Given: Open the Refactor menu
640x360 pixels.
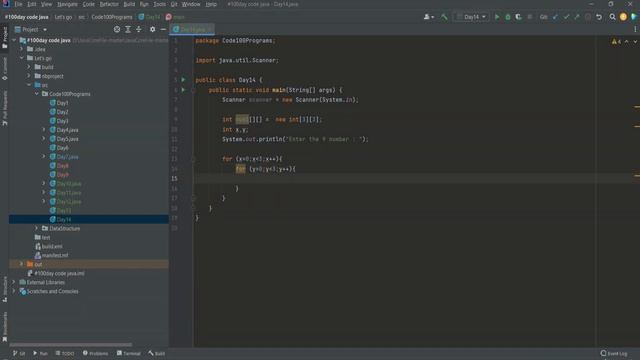Looking at the screenshot, I should (x=109, y=4).
